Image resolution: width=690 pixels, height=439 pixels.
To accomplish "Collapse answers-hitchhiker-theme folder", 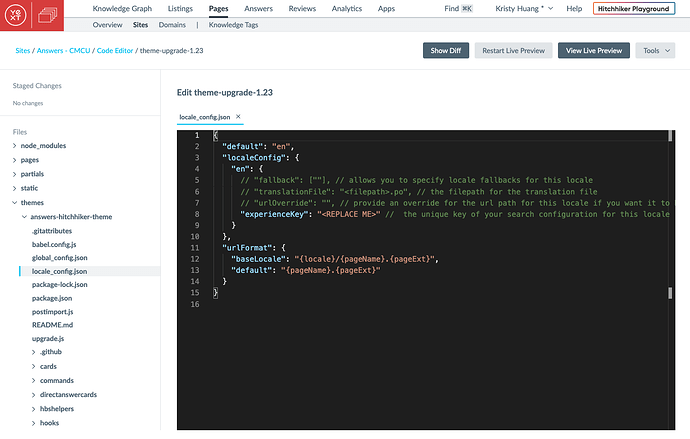I will click(x=24, y=216).
